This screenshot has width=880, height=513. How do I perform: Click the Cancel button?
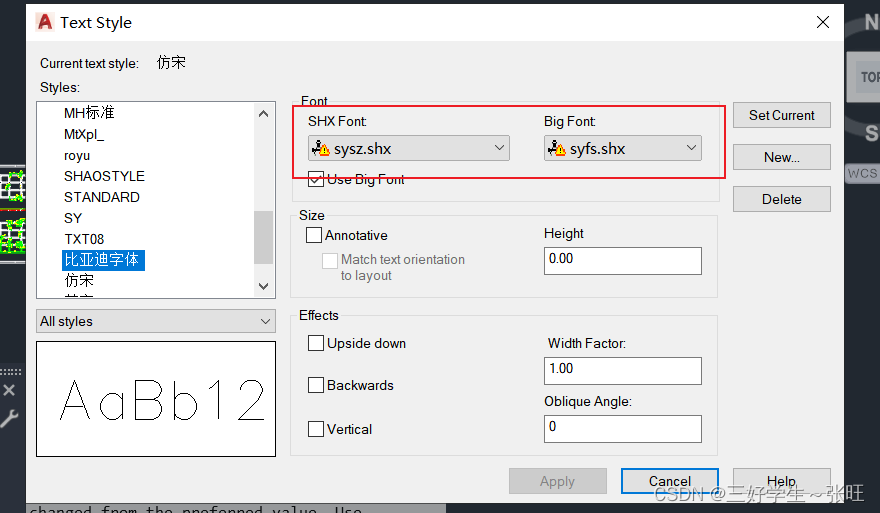point(670,481)
